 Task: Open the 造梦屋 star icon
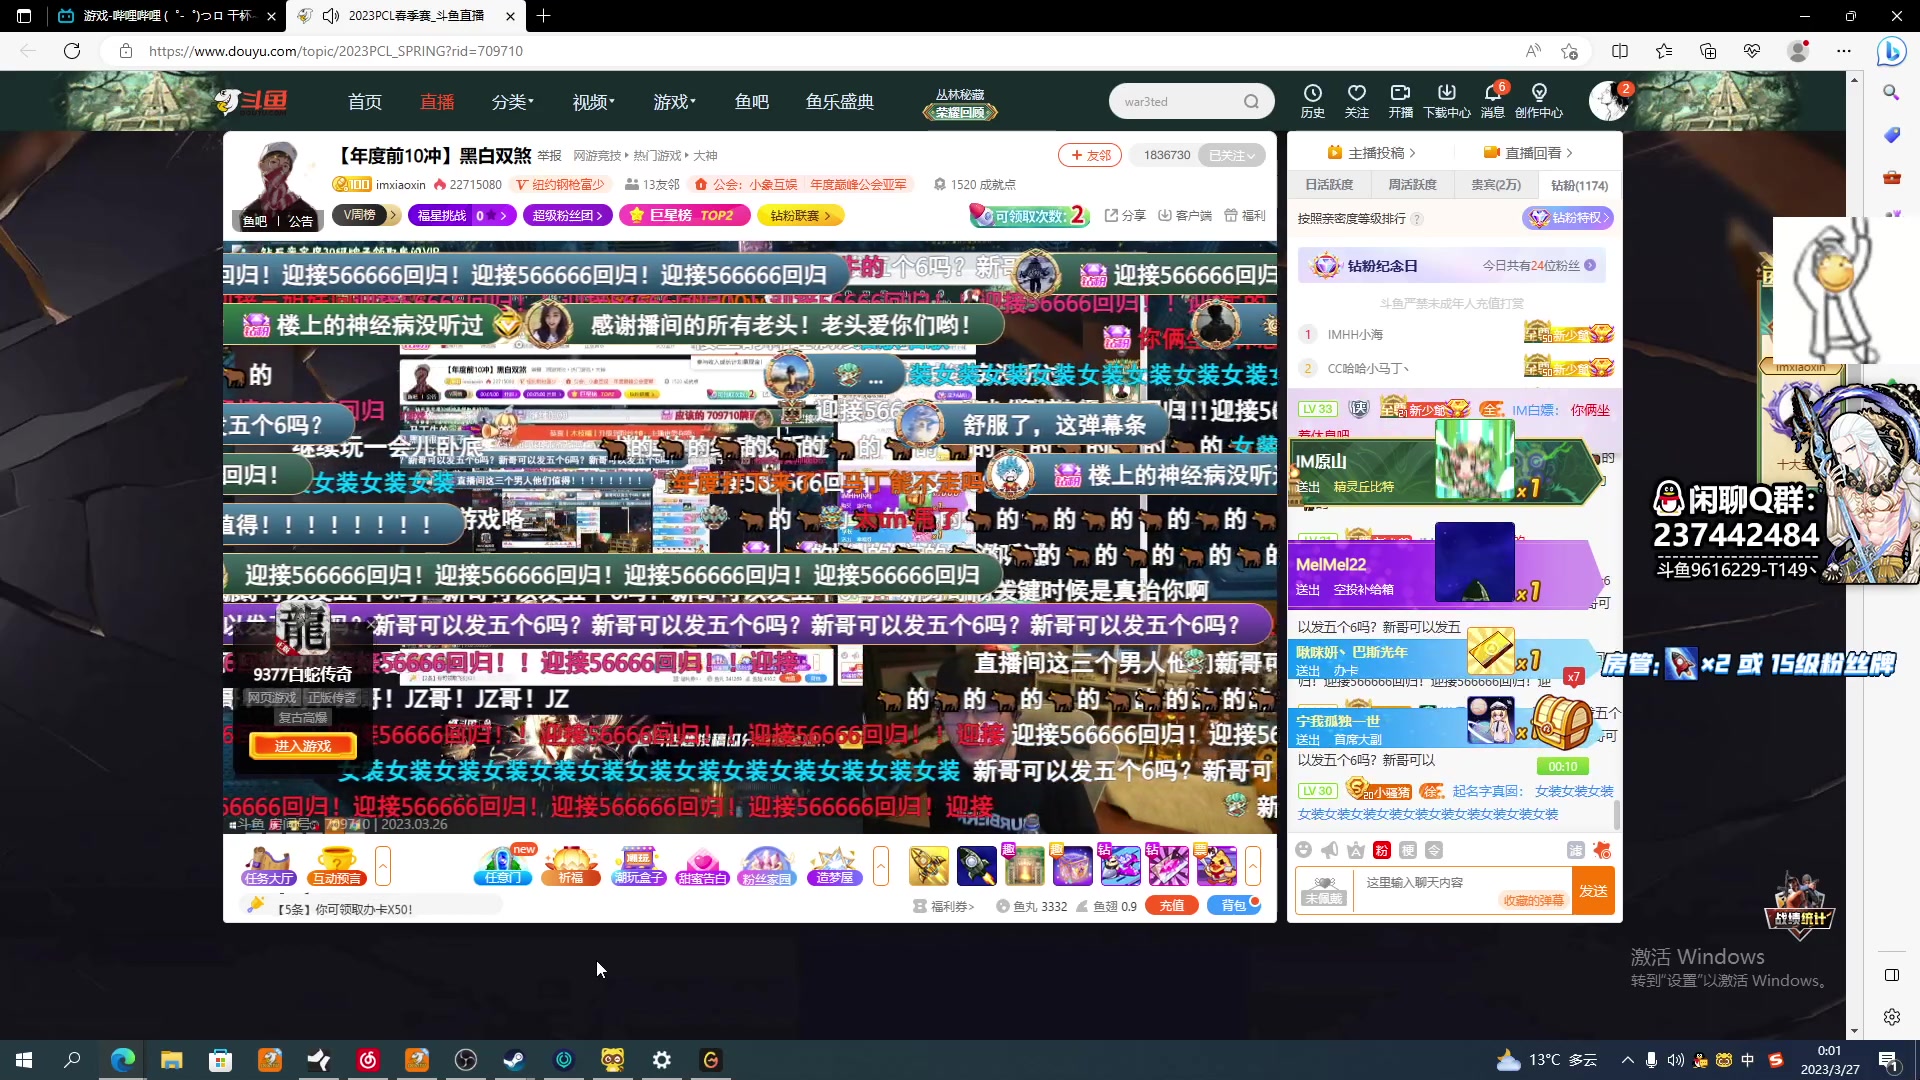(834, 866)
